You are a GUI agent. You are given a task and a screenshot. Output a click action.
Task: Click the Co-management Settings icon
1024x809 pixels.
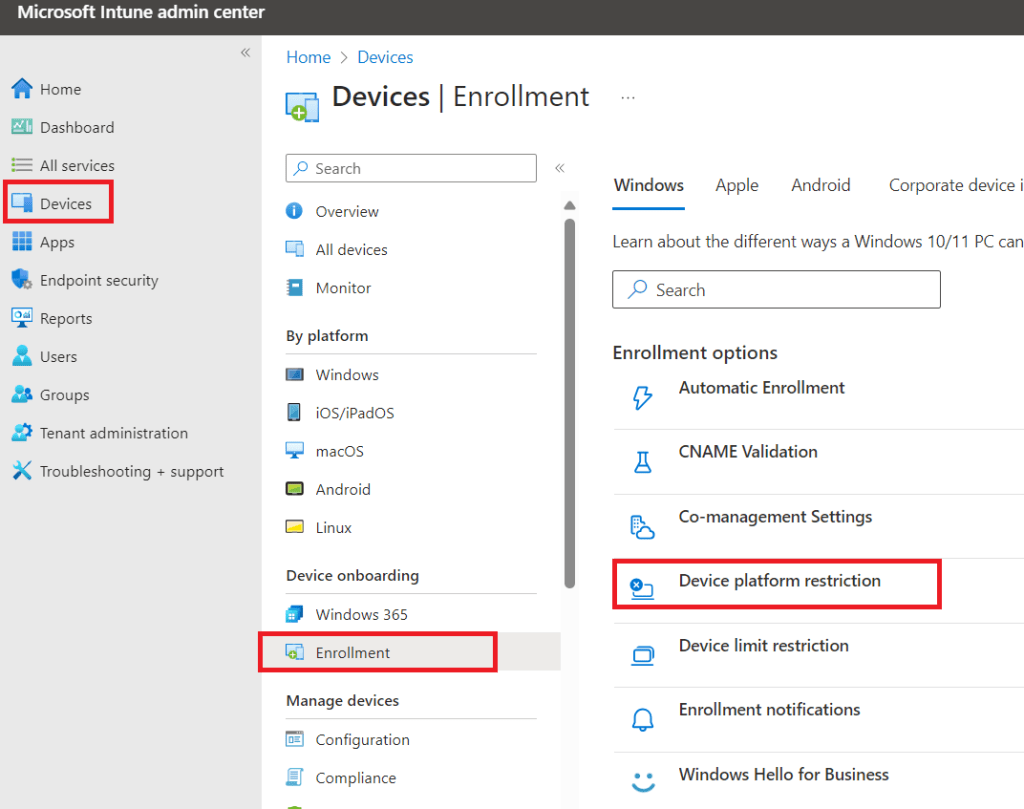click(x=642, y=526)
